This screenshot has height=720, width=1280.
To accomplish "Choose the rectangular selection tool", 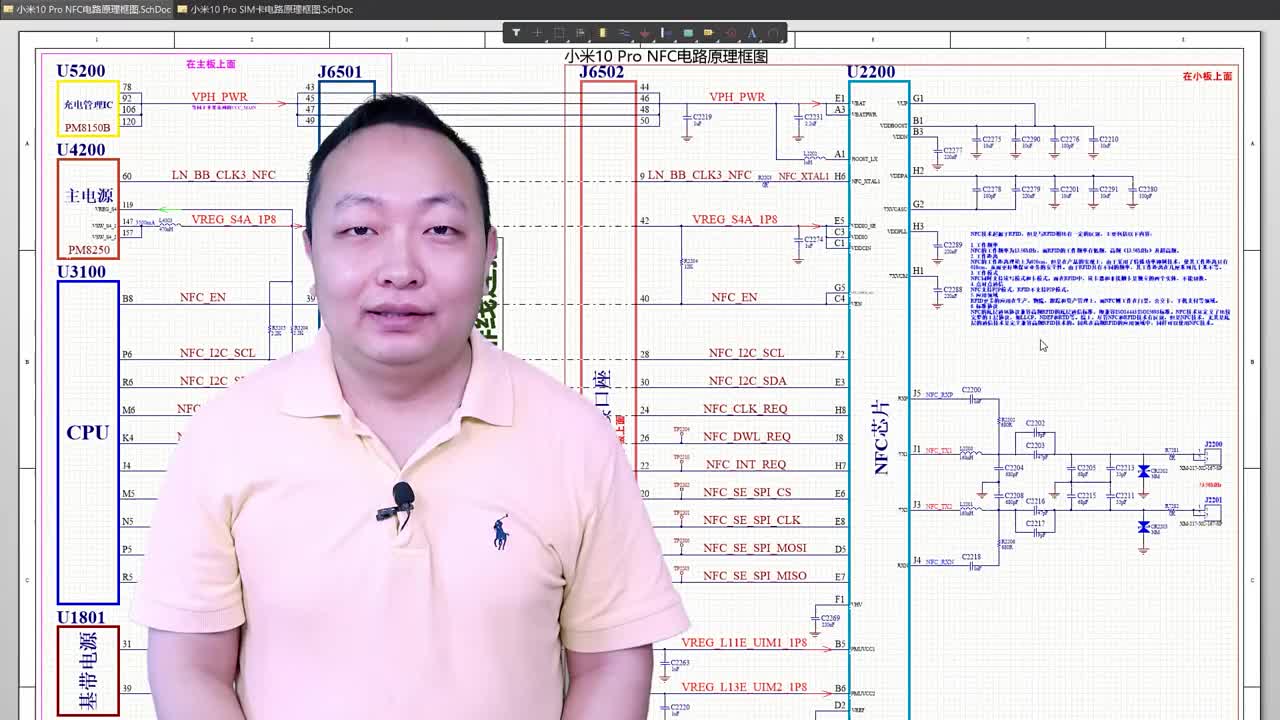I will [558, 33].
